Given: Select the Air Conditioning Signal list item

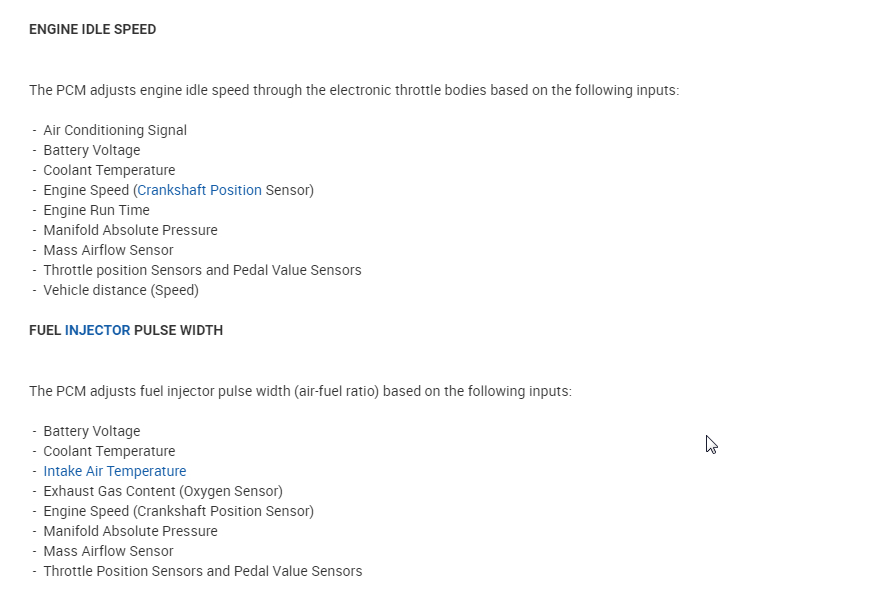Looking at the screenshot, I should (114, 130).
